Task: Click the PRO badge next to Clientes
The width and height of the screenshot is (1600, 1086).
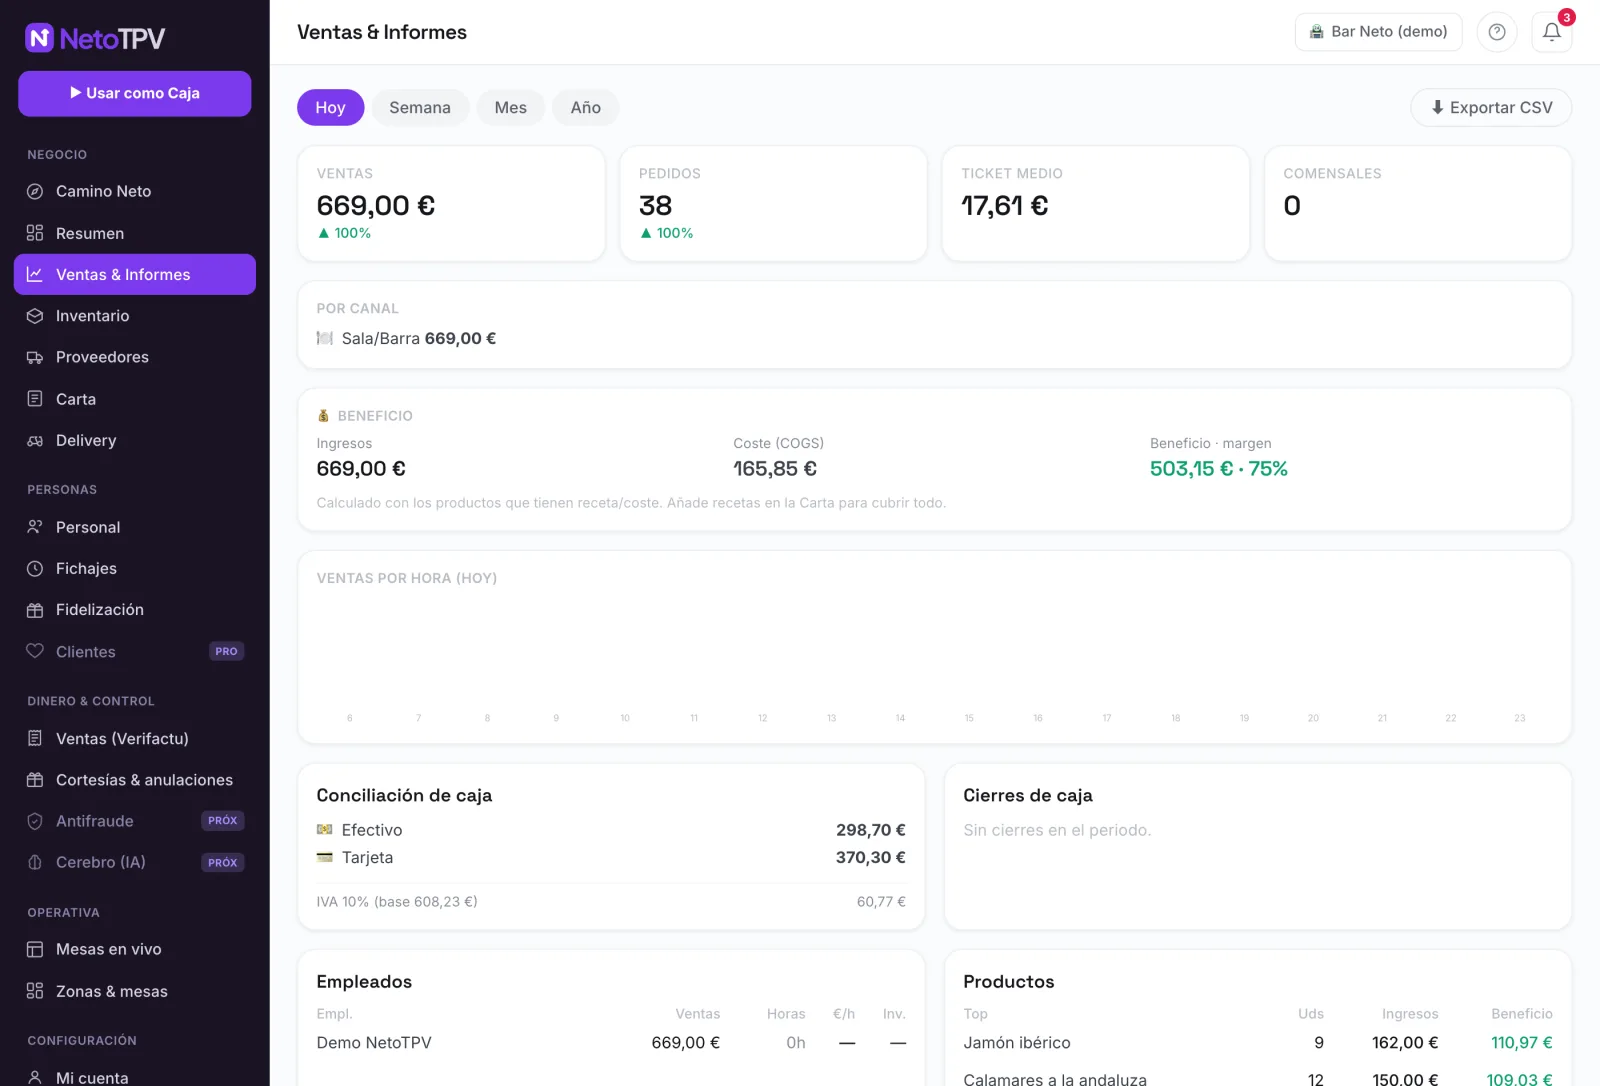Action: tap(227, 651)
